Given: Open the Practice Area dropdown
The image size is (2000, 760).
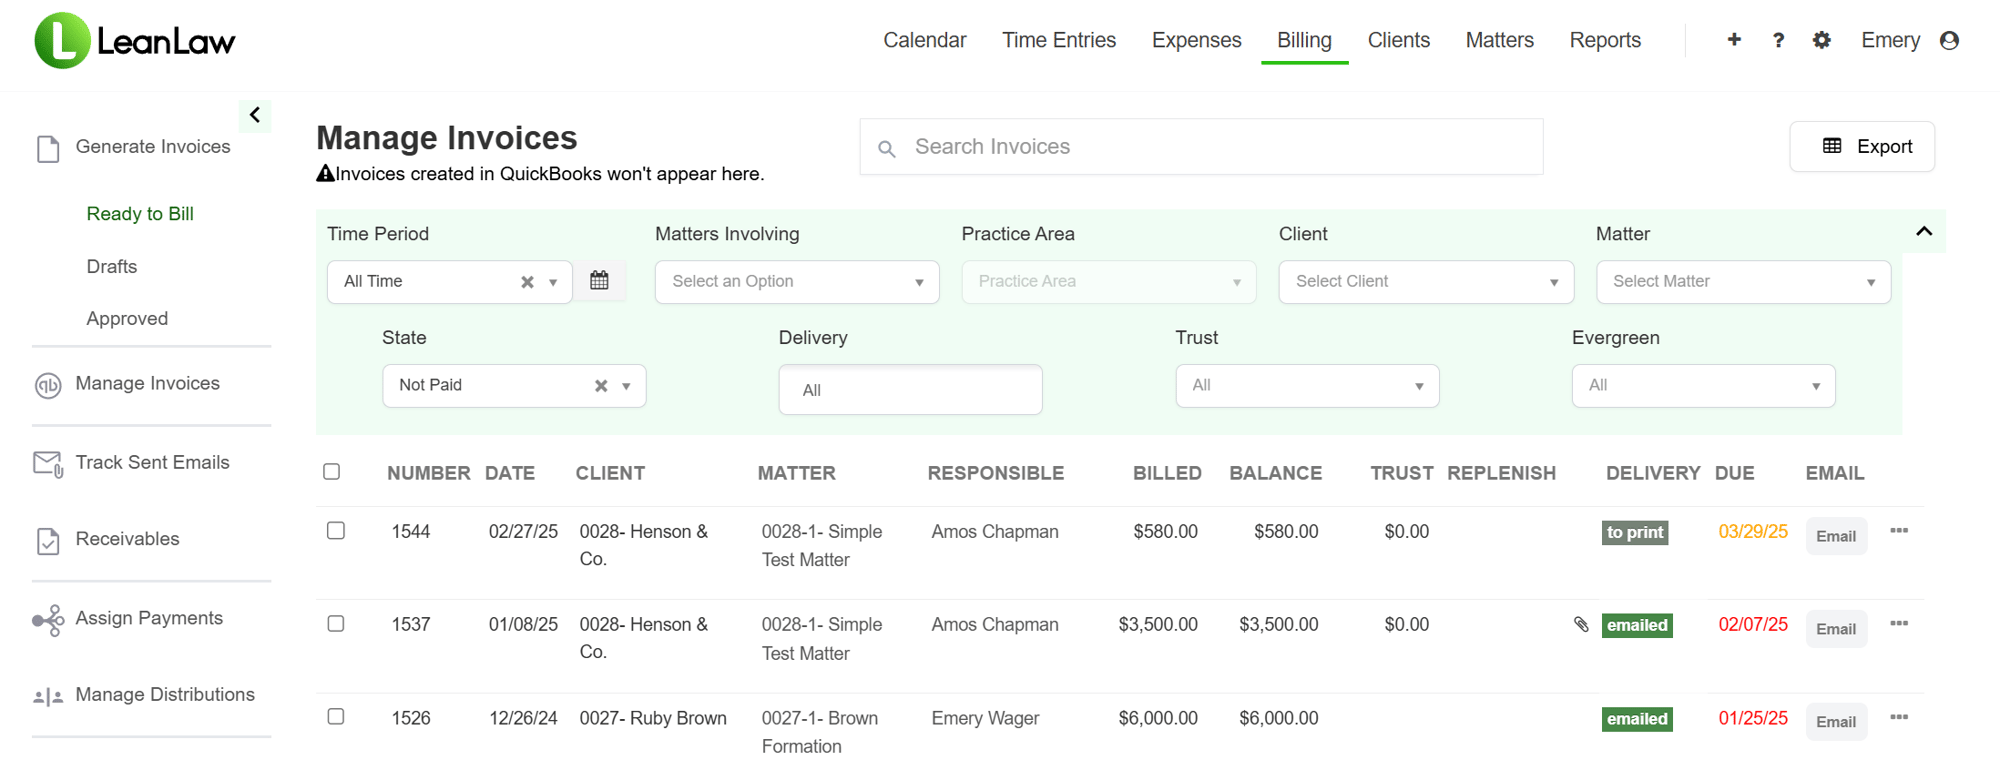Looking at the screenshot, I should [1108, 282].
